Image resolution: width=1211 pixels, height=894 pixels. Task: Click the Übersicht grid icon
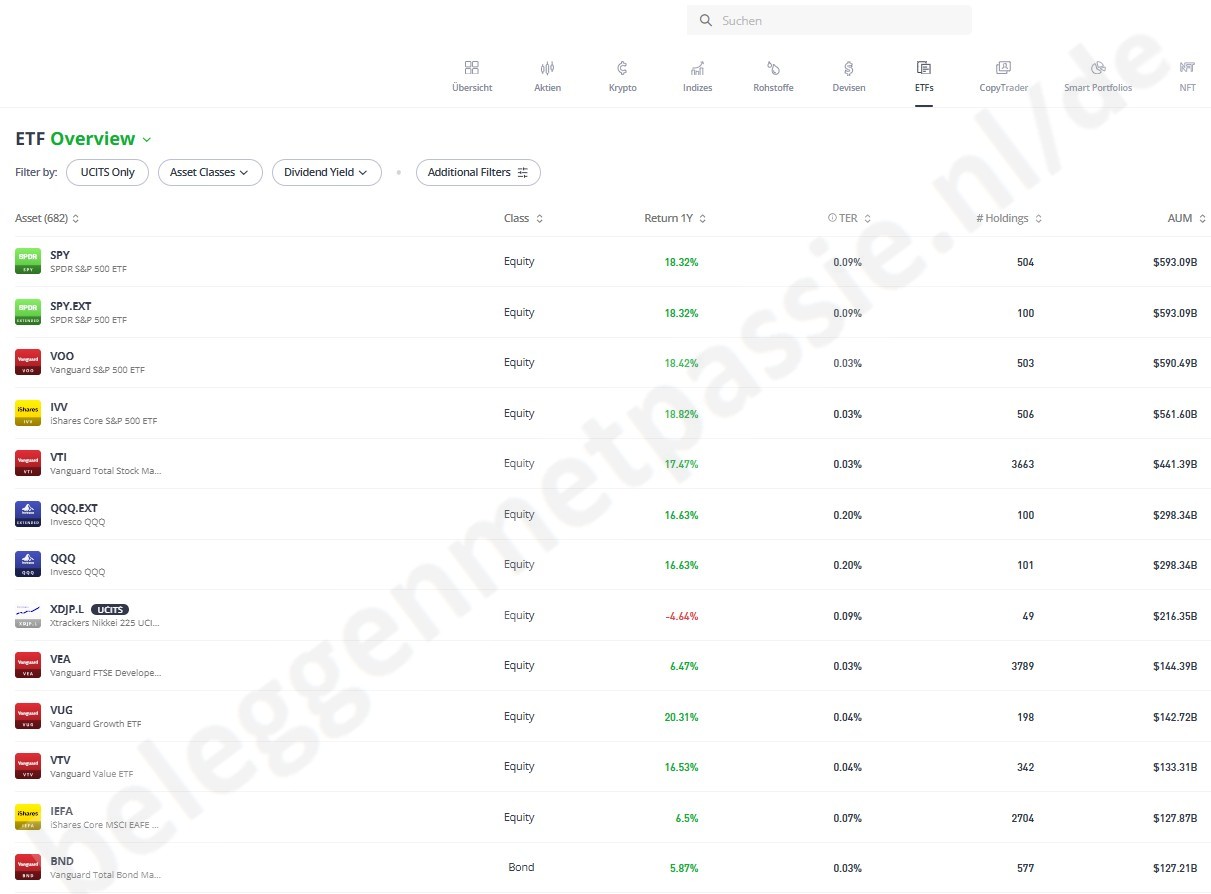coord(472,68)
